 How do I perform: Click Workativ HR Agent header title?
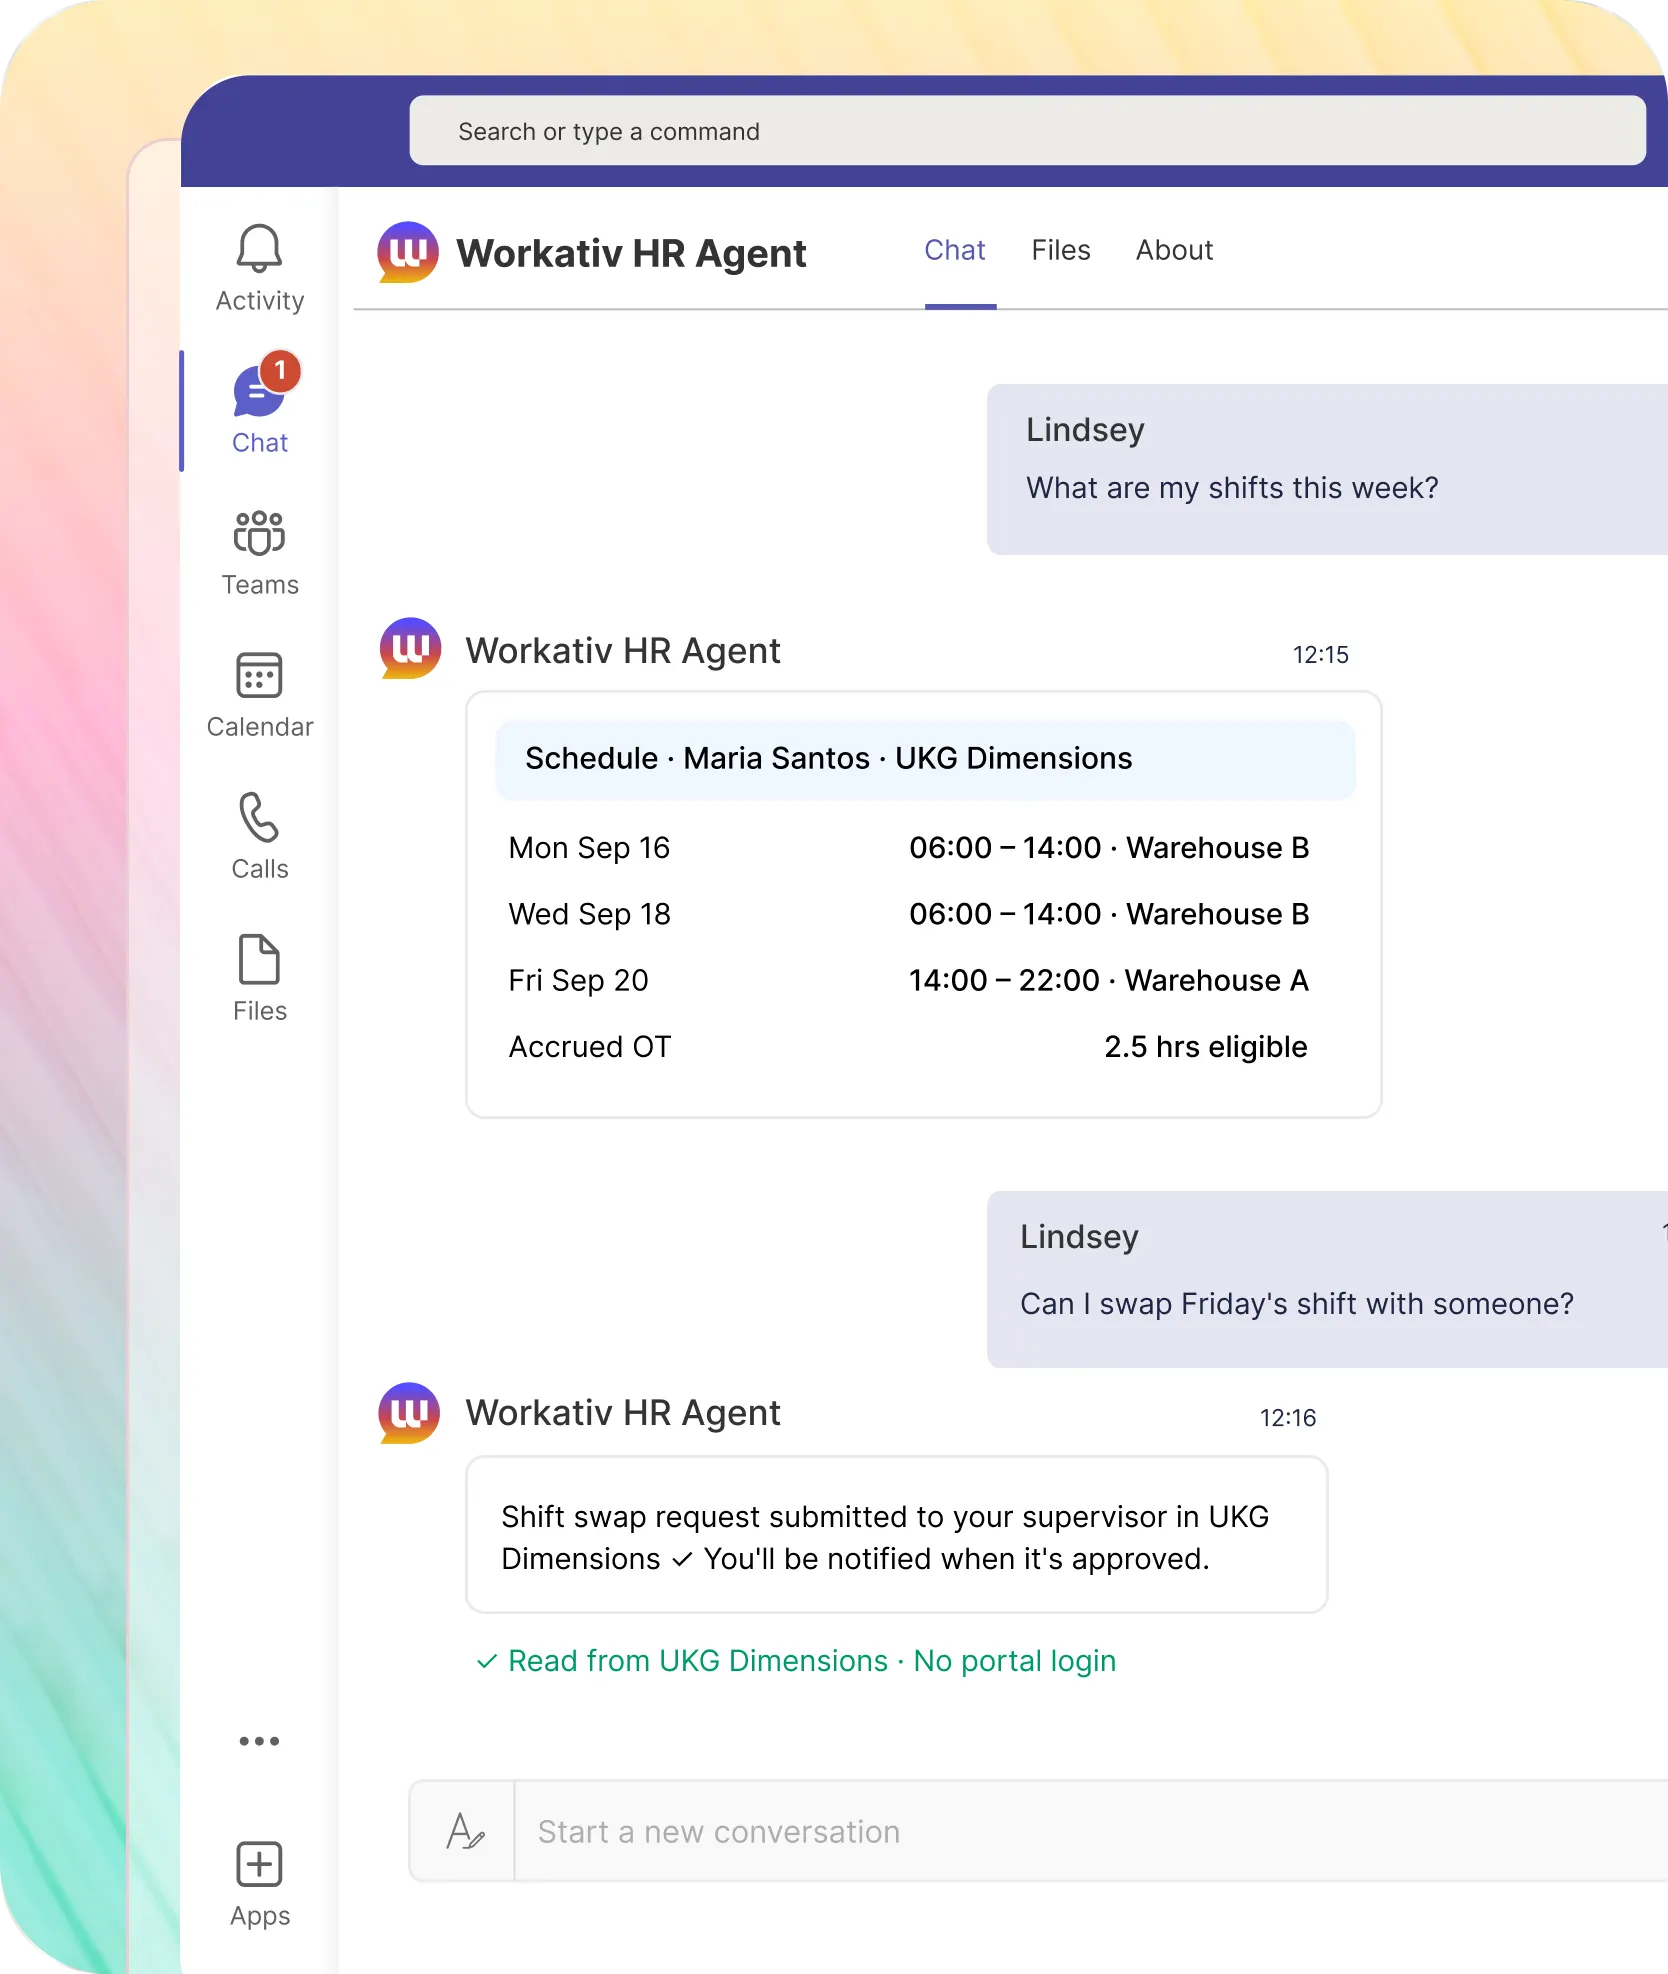point(631,254)
